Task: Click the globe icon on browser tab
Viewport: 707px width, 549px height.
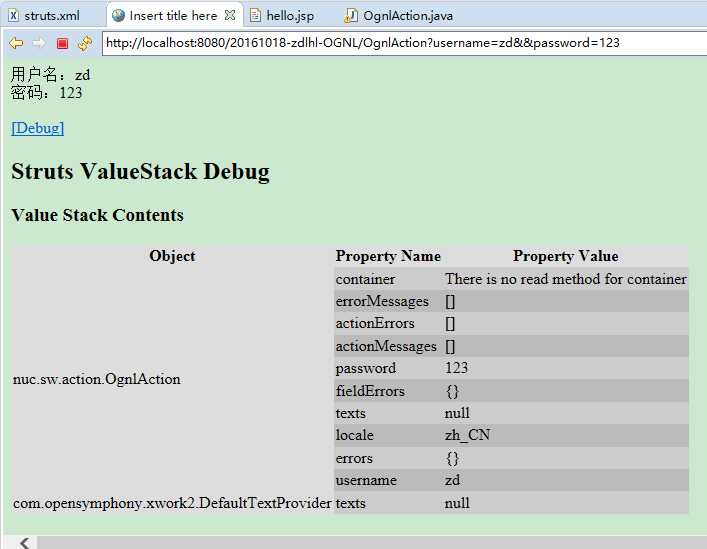Action: (x=119, y=16)
